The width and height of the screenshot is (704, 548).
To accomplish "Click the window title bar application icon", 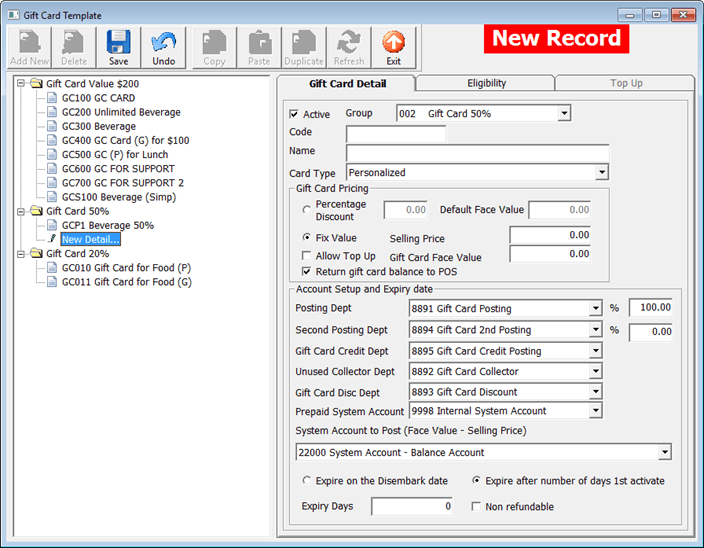I will tap(13, 15).
